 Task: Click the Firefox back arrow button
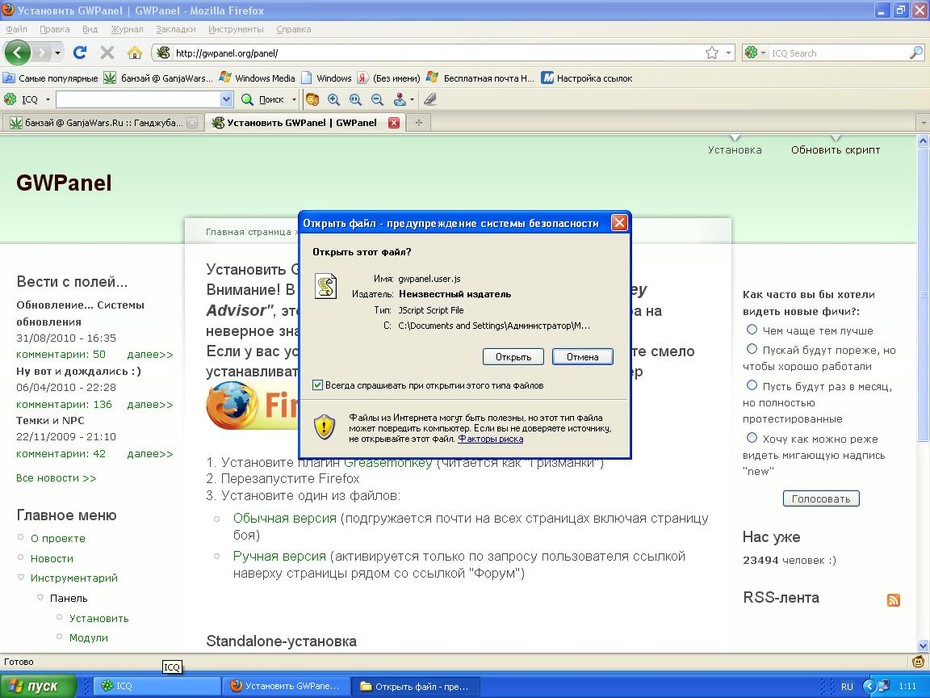(17, 53)
